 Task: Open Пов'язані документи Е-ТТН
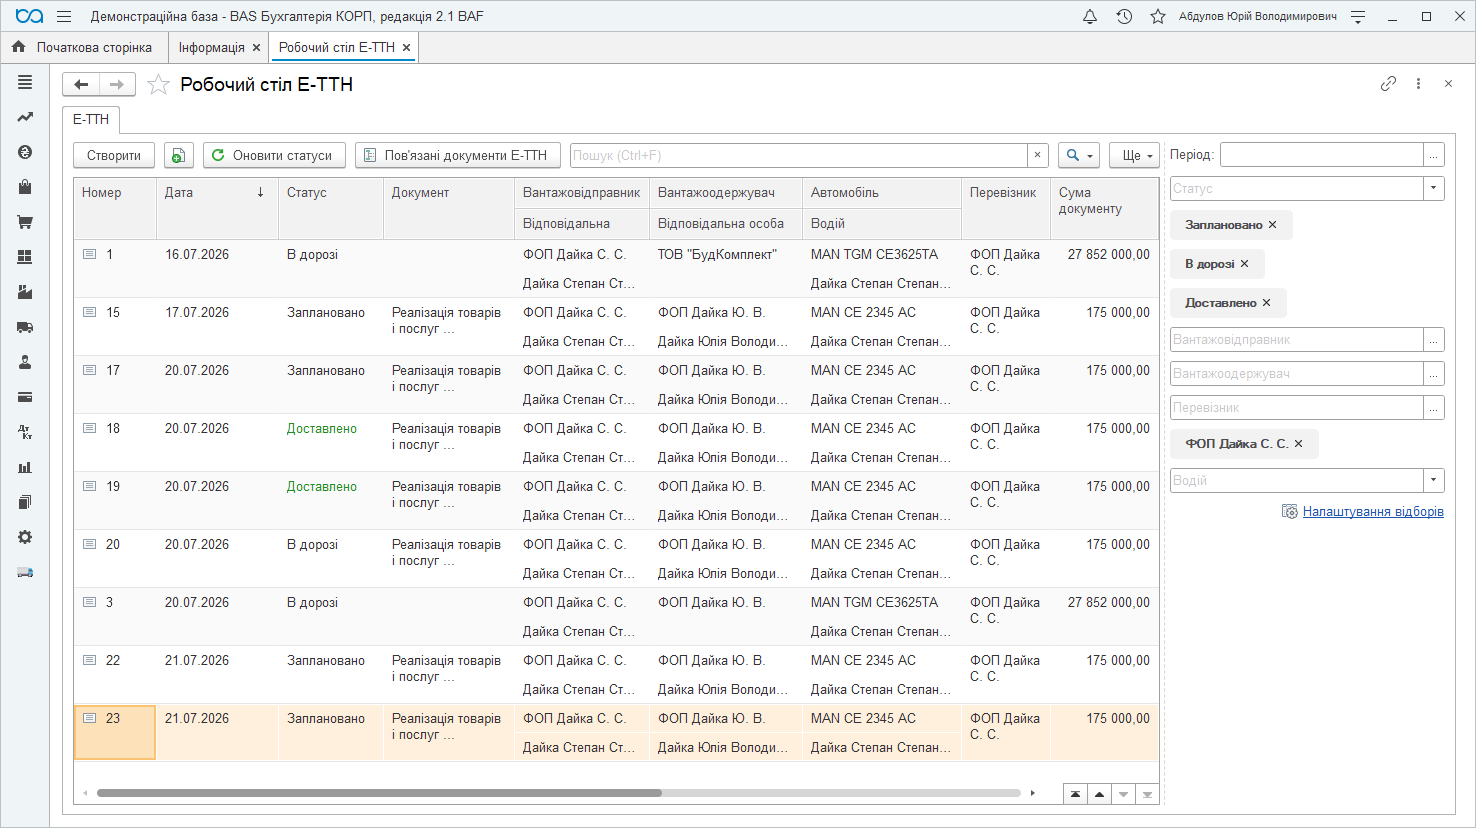[457, 155]
